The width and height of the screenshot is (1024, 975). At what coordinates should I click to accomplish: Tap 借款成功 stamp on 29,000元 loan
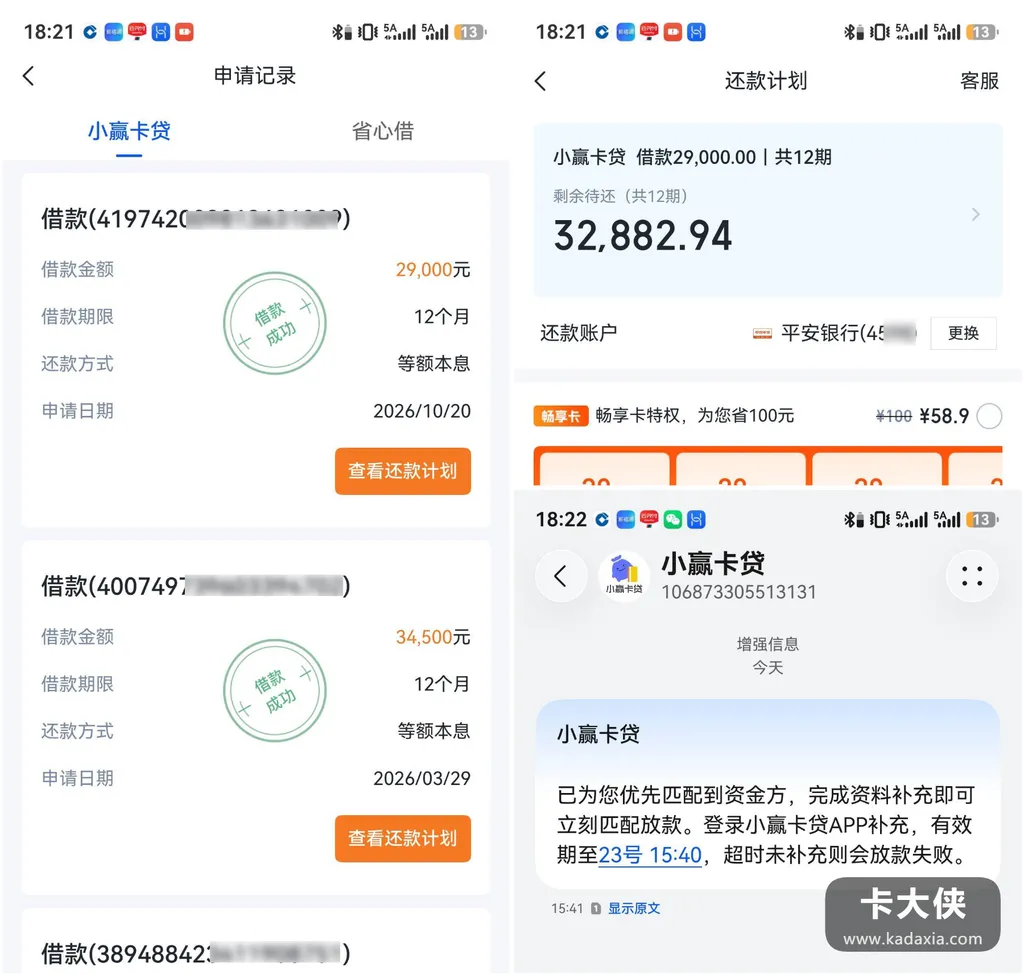click(x=275, y=323)
